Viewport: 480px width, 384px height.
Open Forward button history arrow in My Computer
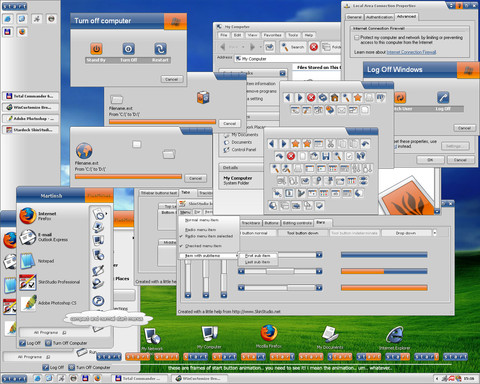click(x=260, y=47)
